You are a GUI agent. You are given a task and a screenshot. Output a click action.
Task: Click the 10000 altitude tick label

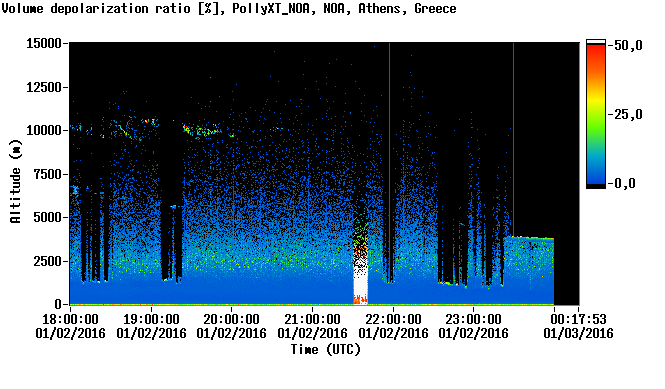[x=44, y=130]
